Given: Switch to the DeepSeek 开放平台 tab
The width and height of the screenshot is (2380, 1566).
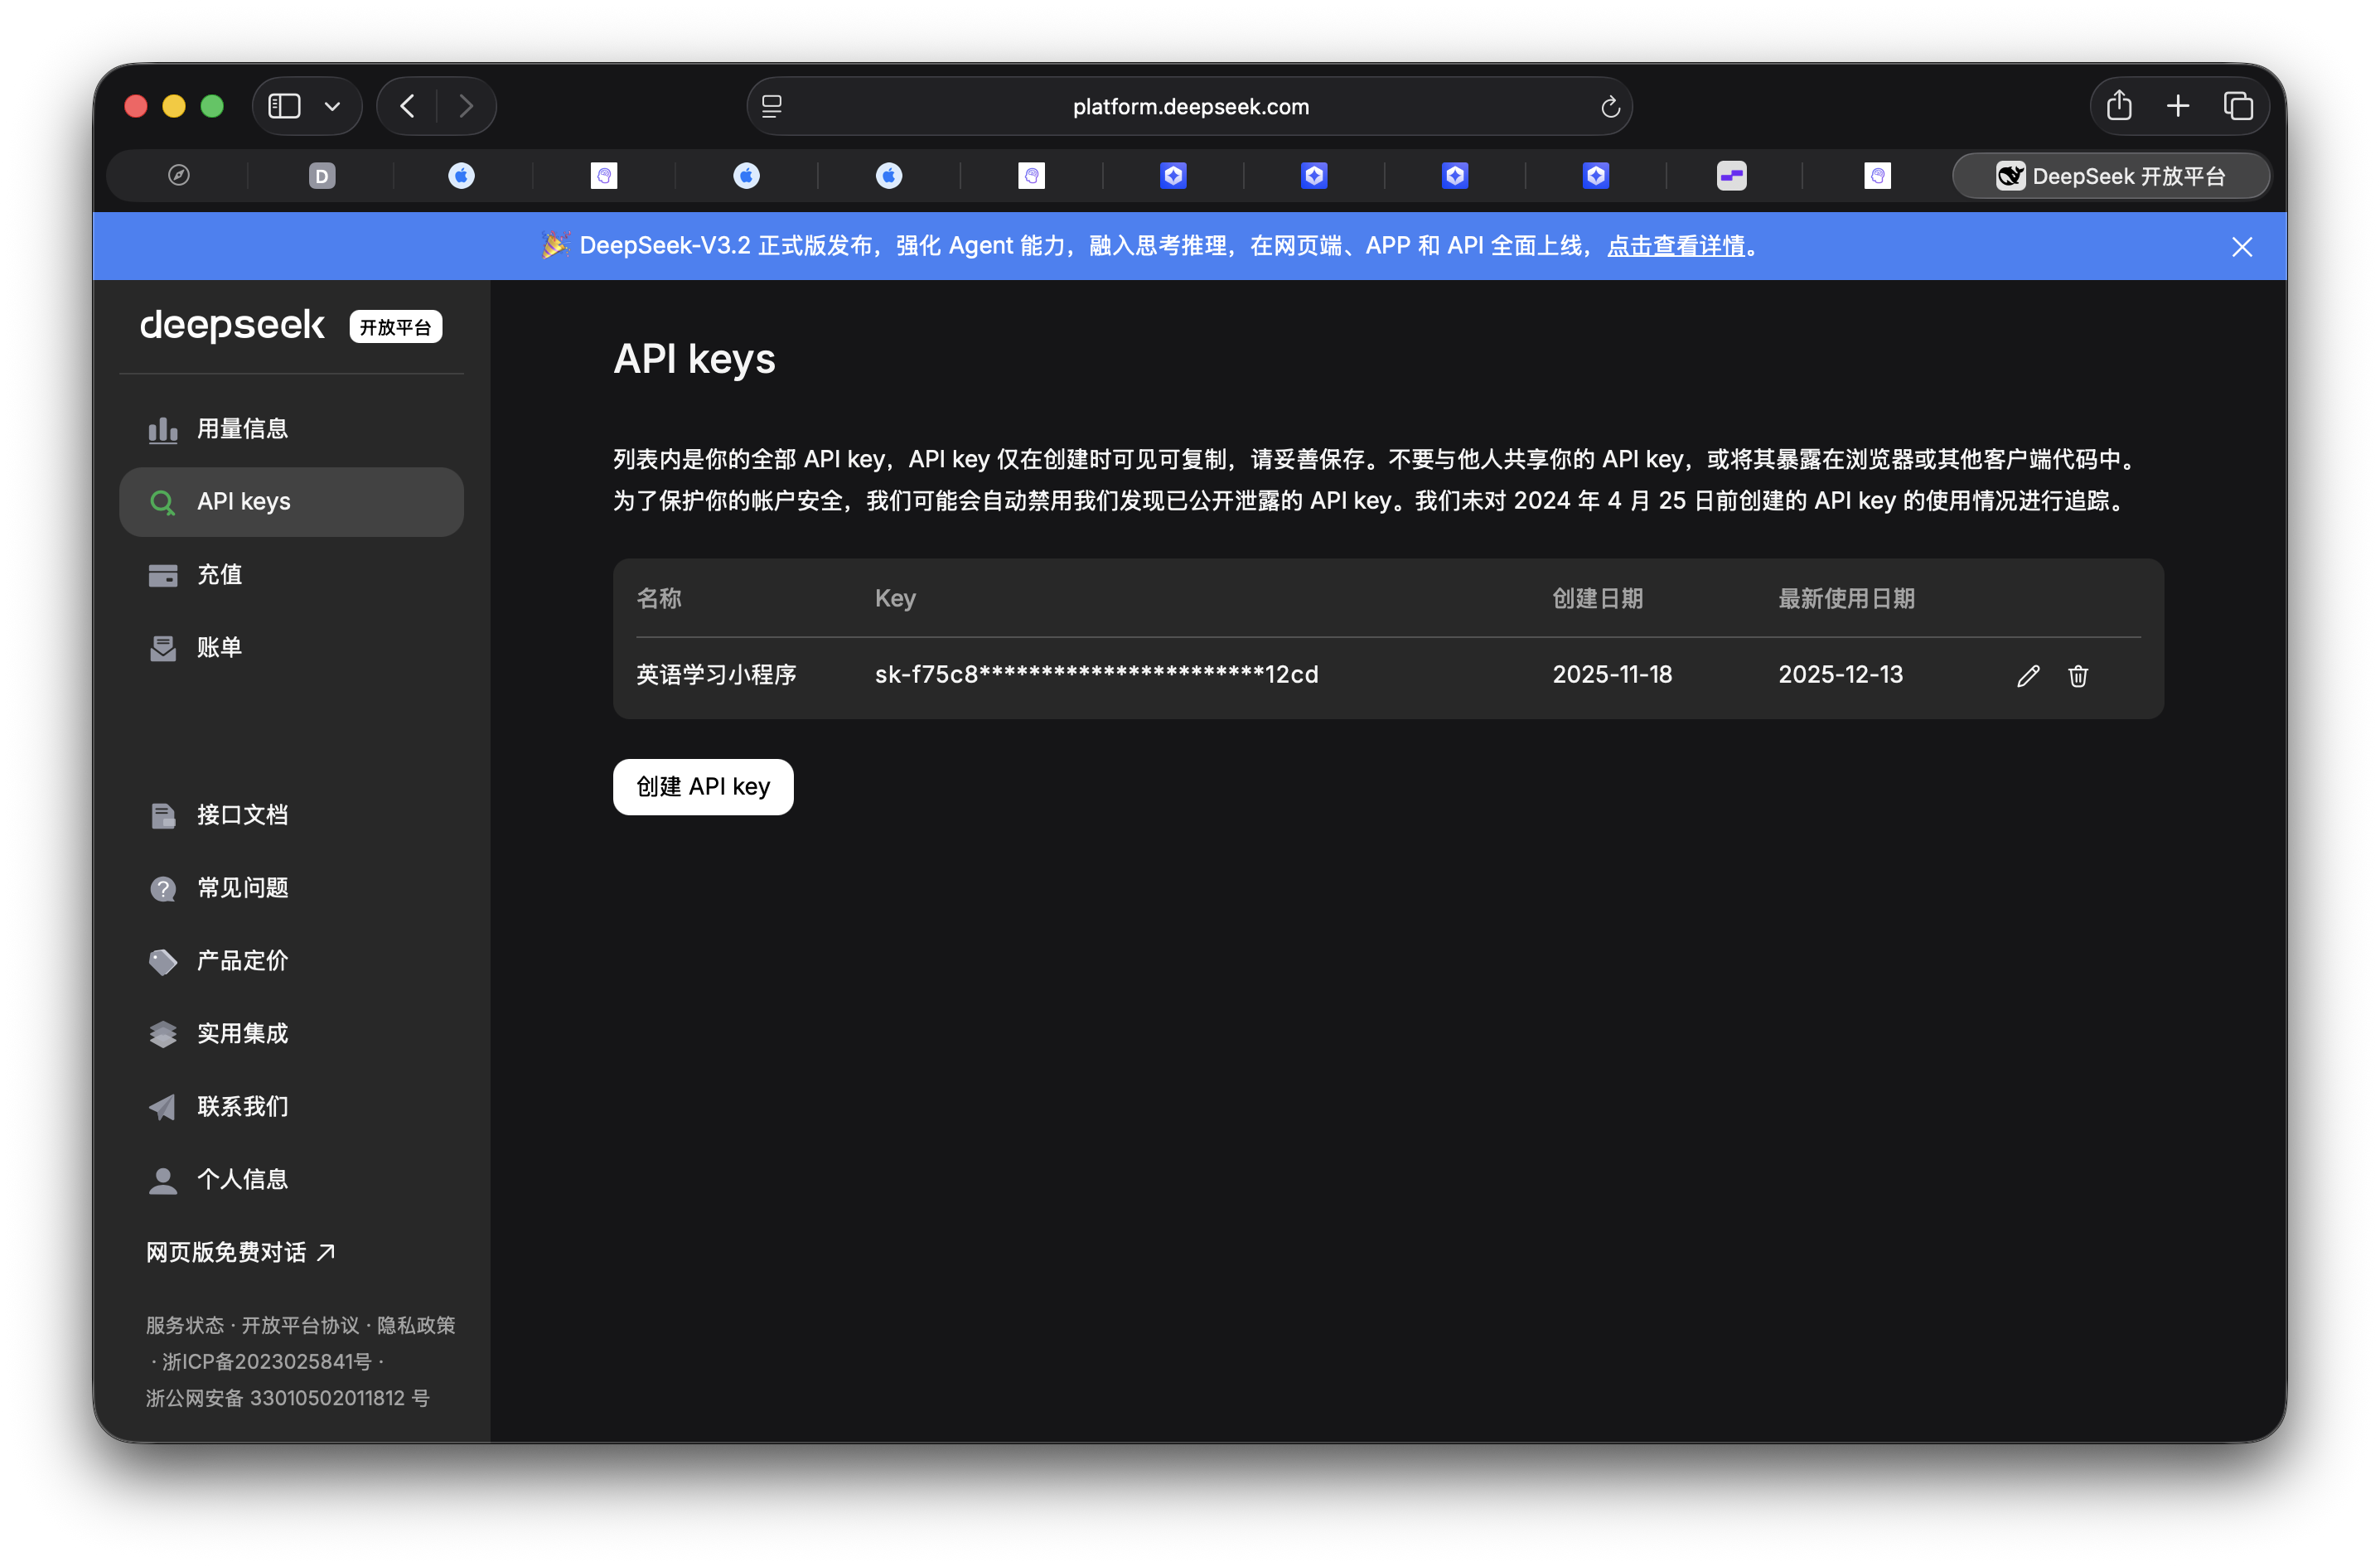Looking at the screenshot, I should [2110, 175].
